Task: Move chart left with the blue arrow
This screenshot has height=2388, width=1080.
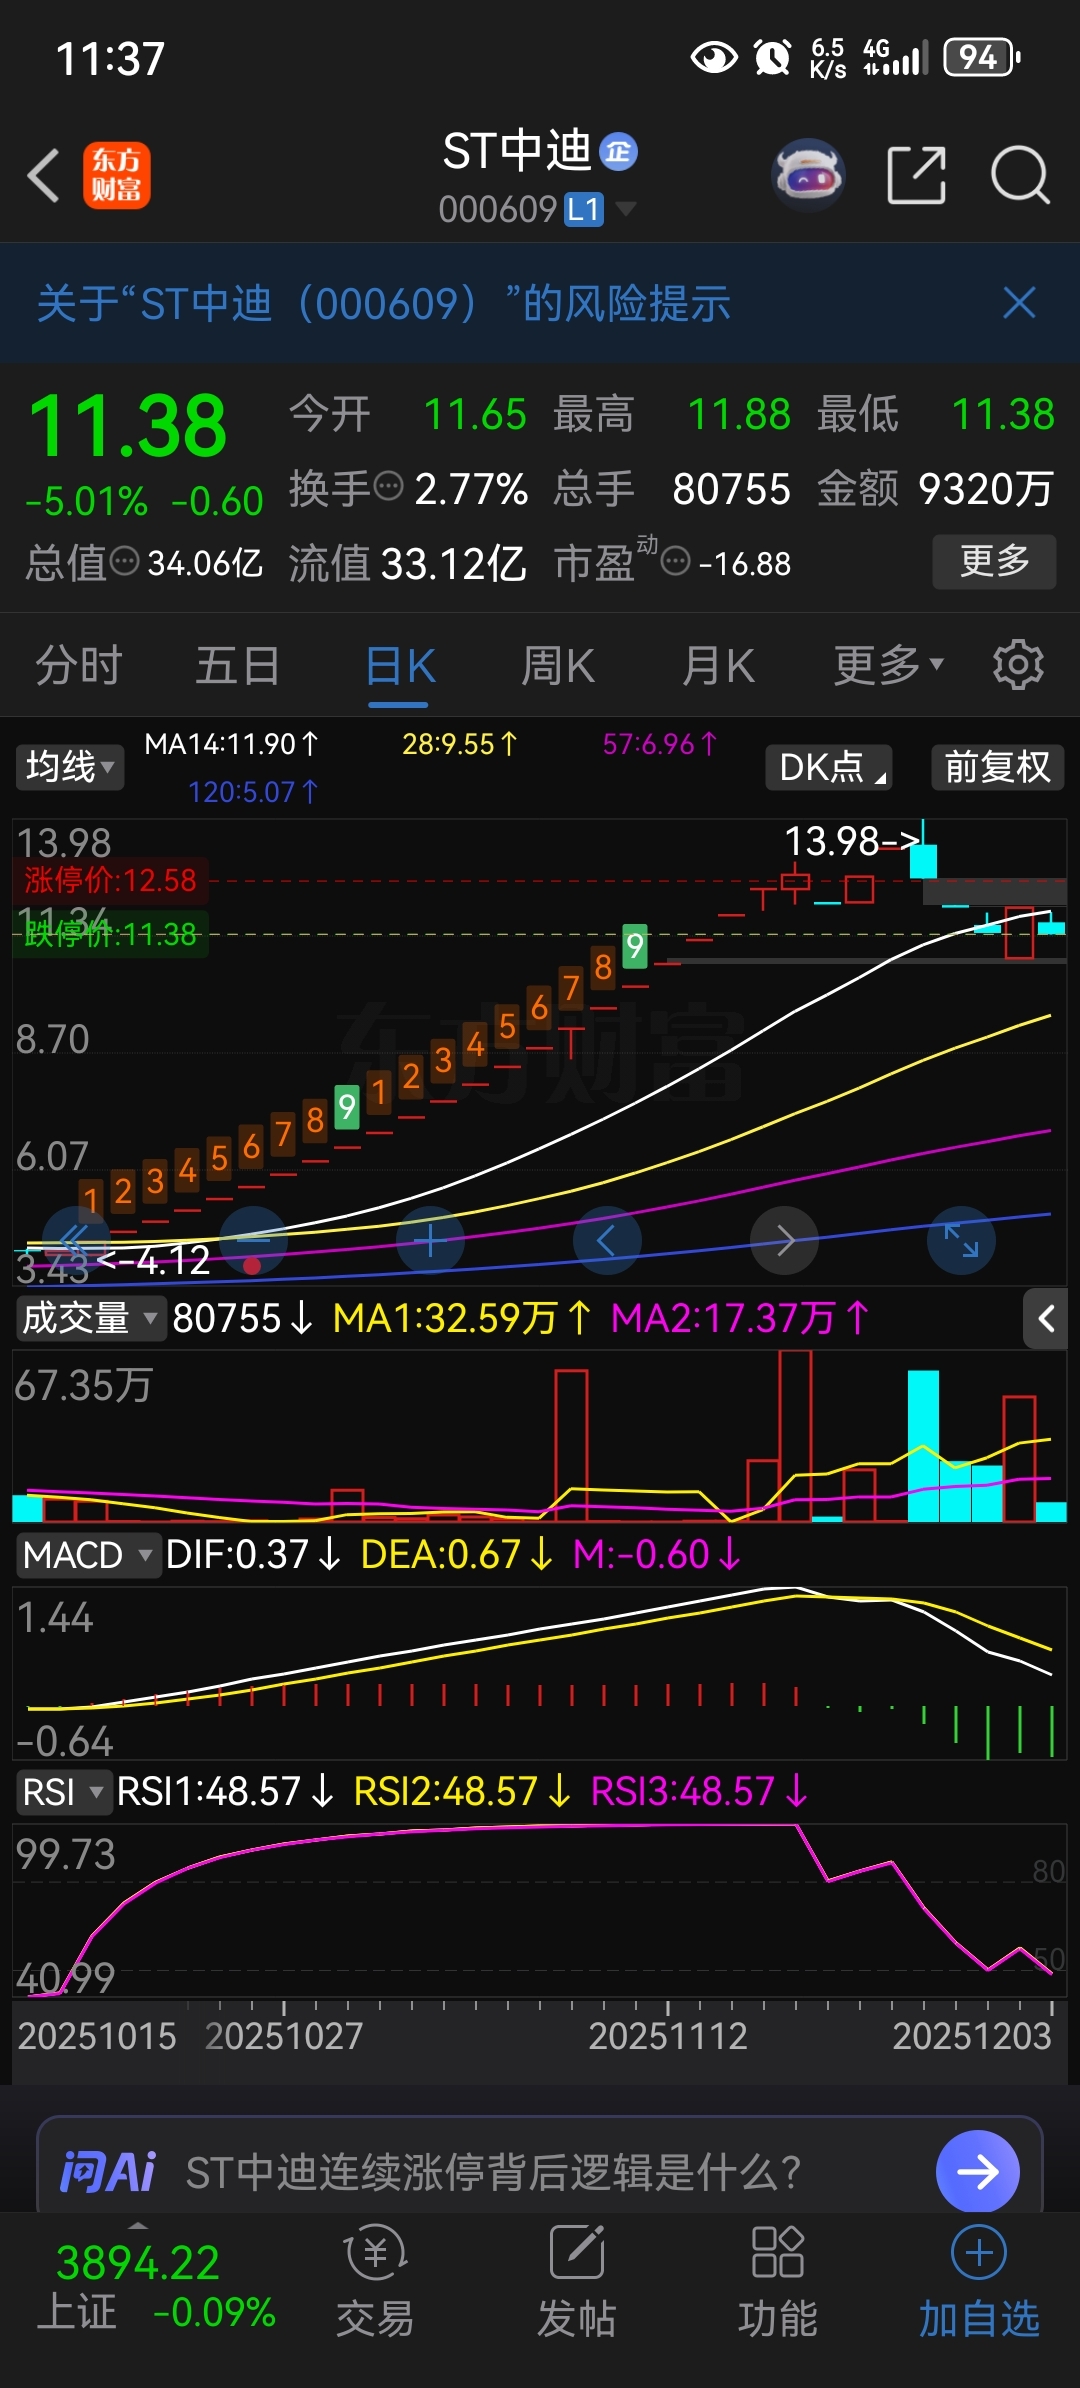Action: click(607, 1241)
